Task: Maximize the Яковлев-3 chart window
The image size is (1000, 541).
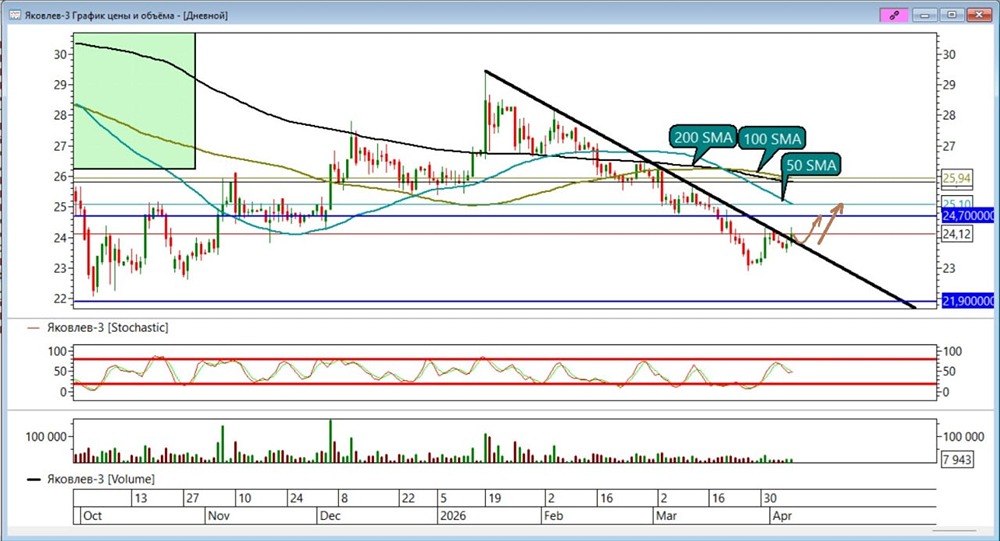Action: point(952,15)
